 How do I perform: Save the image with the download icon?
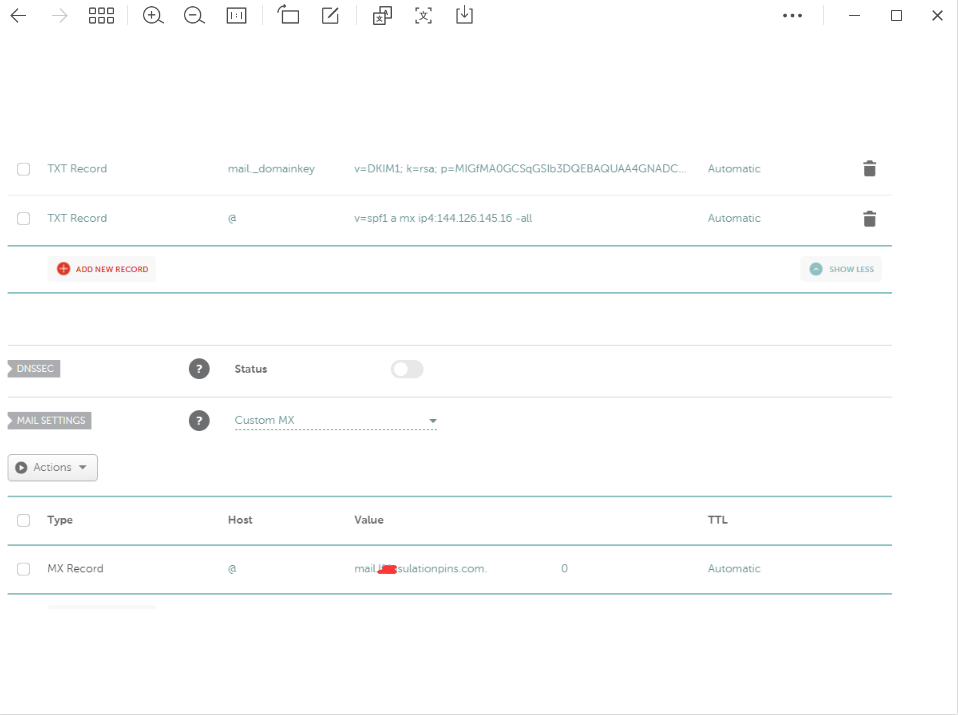(464, 15)
